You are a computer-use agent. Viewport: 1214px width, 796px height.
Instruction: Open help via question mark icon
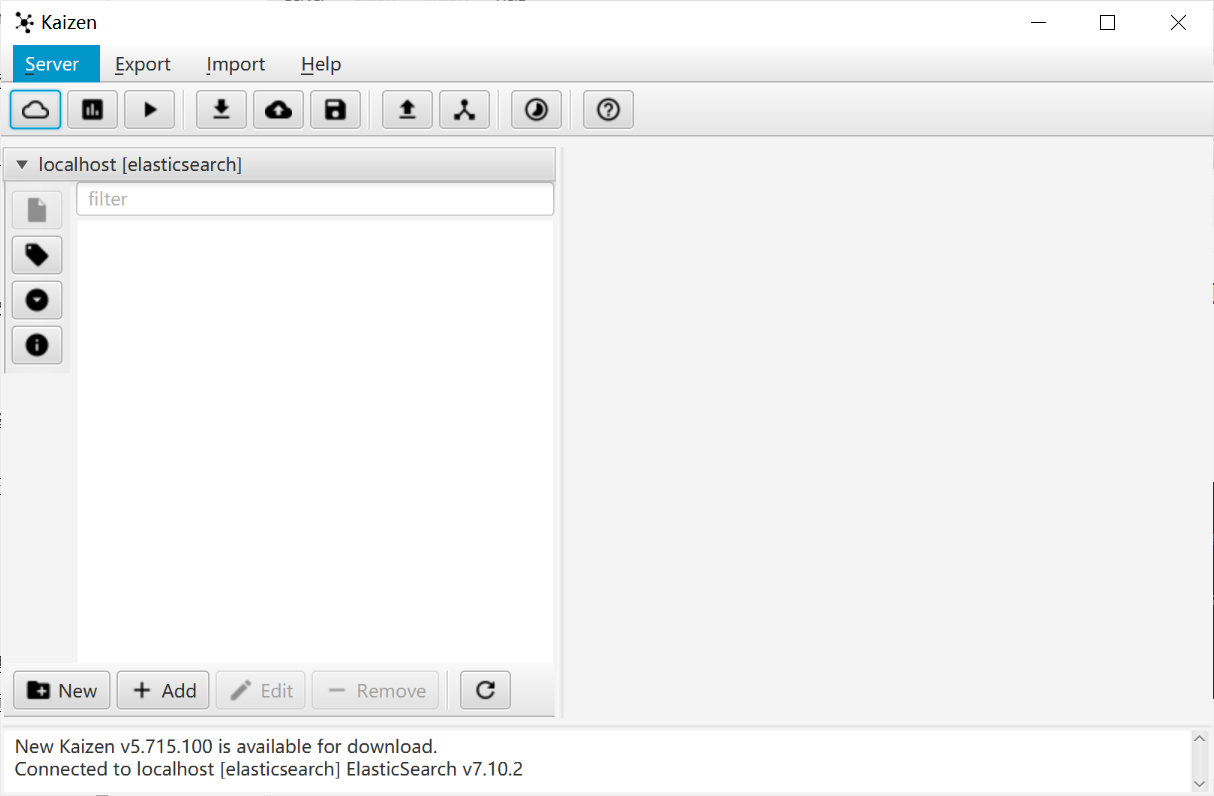608,110
